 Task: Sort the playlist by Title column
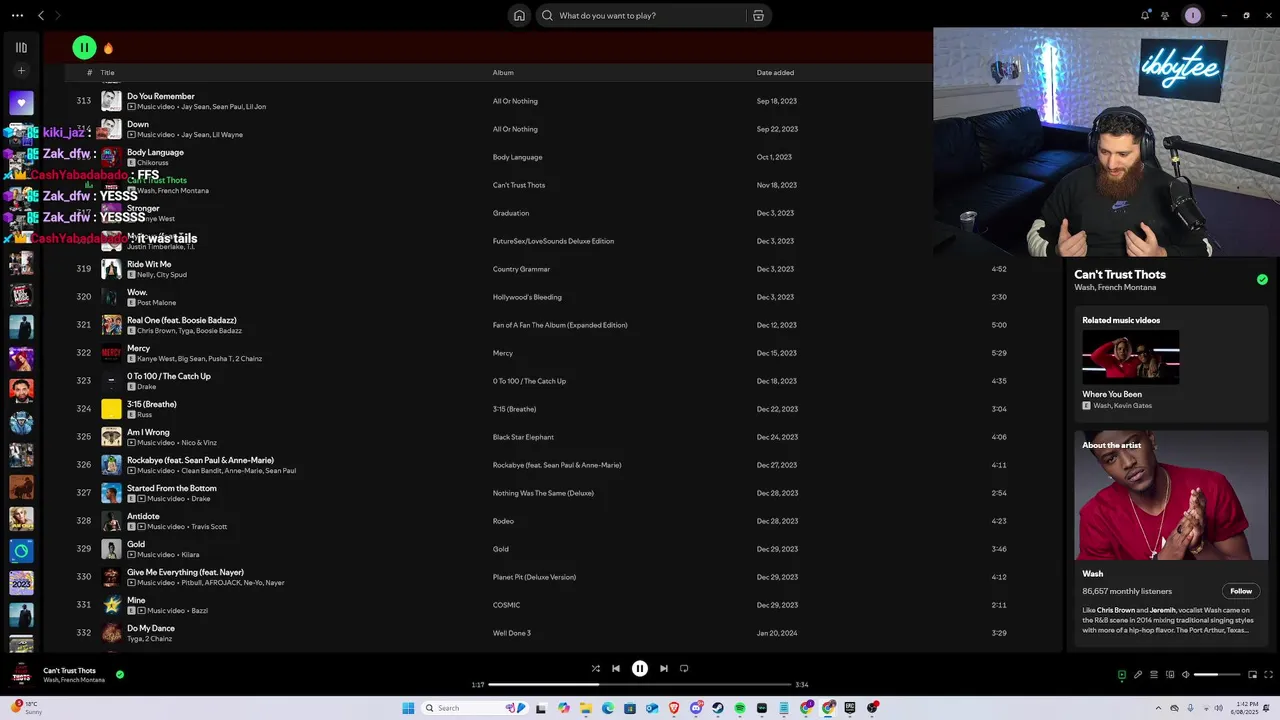tap(107, 72)
